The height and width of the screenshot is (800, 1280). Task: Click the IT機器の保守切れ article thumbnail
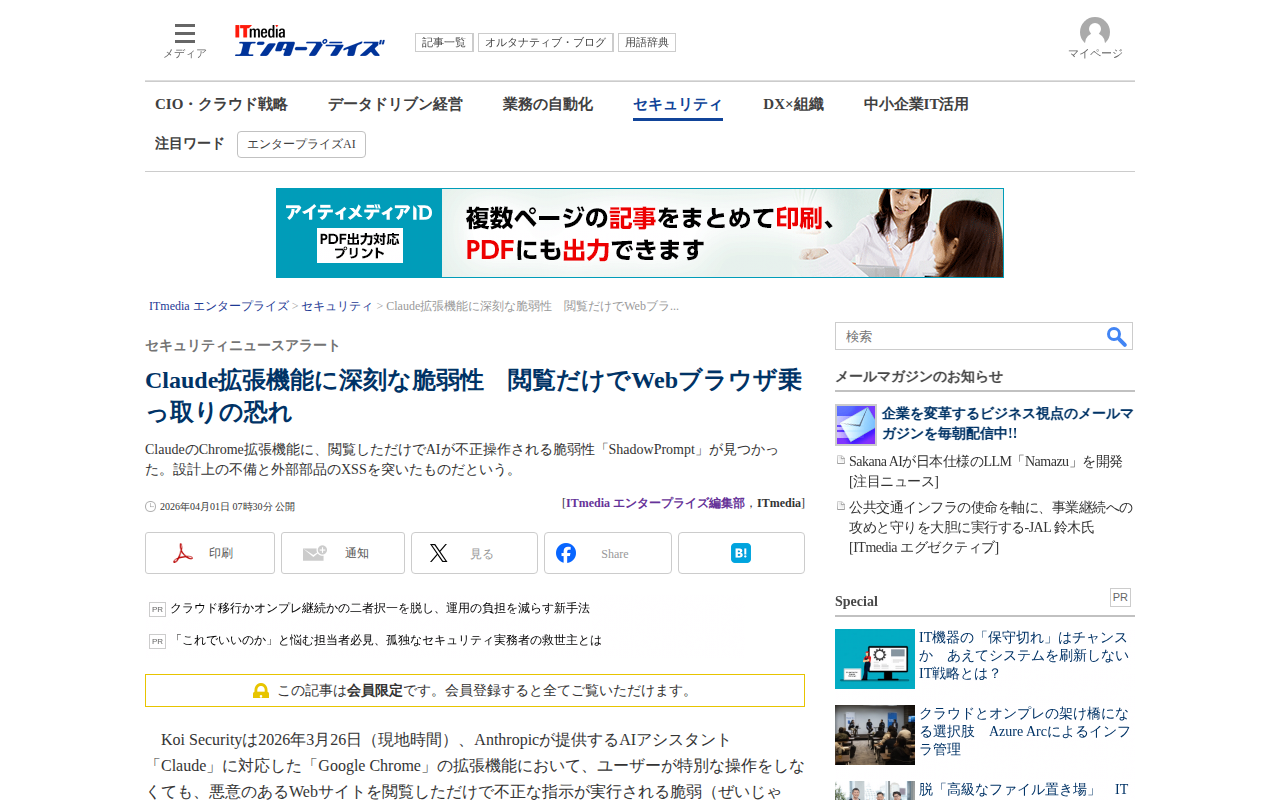pyautogui.click(x=875, y=659)
